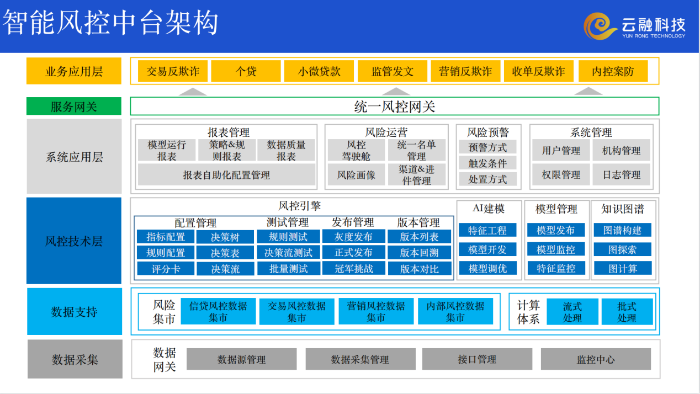This screenshot has width=700, height=394.
Task: Select 触发条件 under 风险预警
Action: point(488,163)
